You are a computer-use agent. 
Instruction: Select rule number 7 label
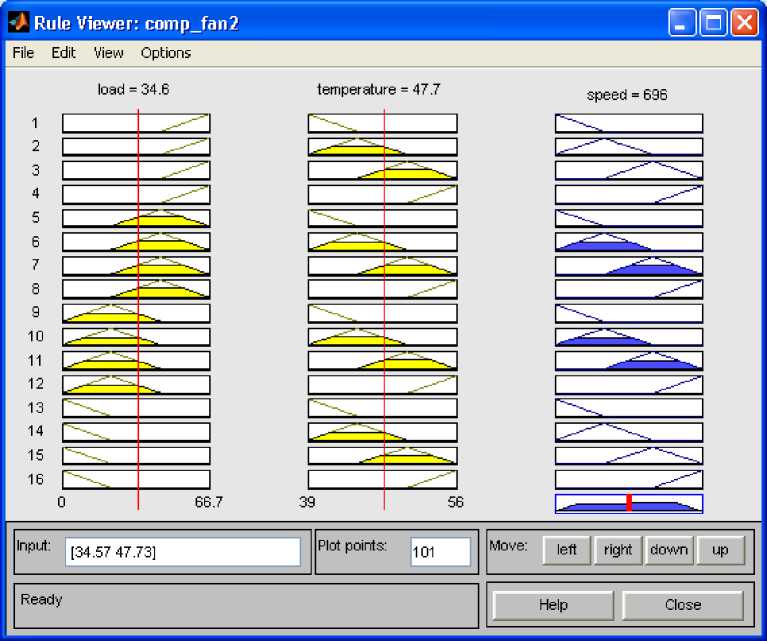coord(35,266)
